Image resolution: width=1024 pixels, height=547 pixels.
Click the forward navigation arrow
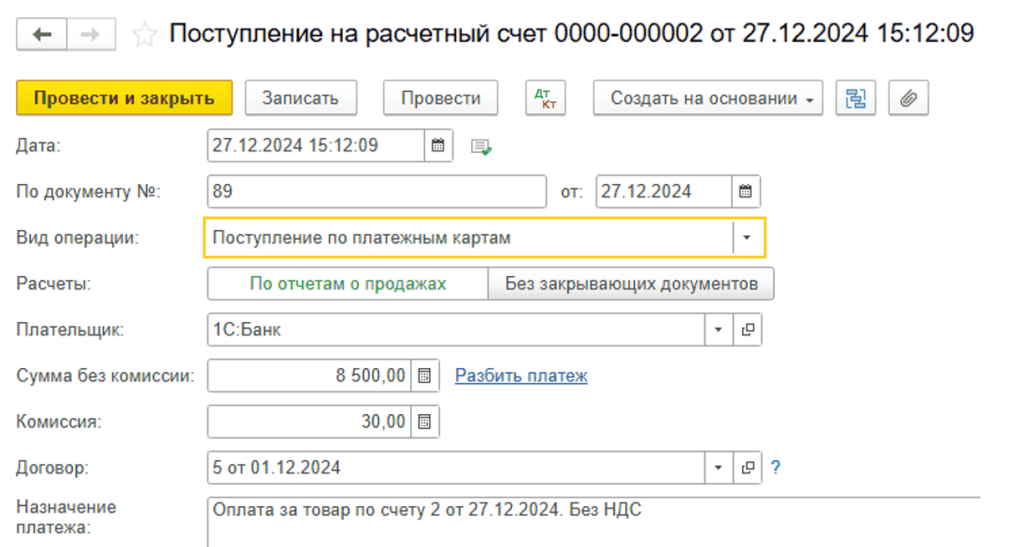[x=90, y=35]
